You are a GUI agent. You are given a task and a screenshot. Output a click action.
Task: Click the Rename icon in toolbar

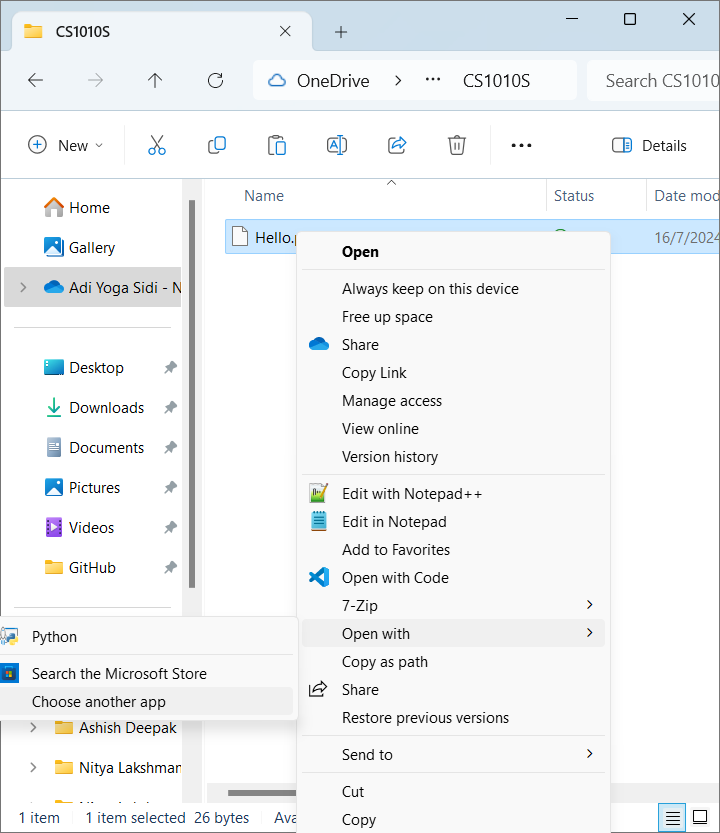[337, 145]
